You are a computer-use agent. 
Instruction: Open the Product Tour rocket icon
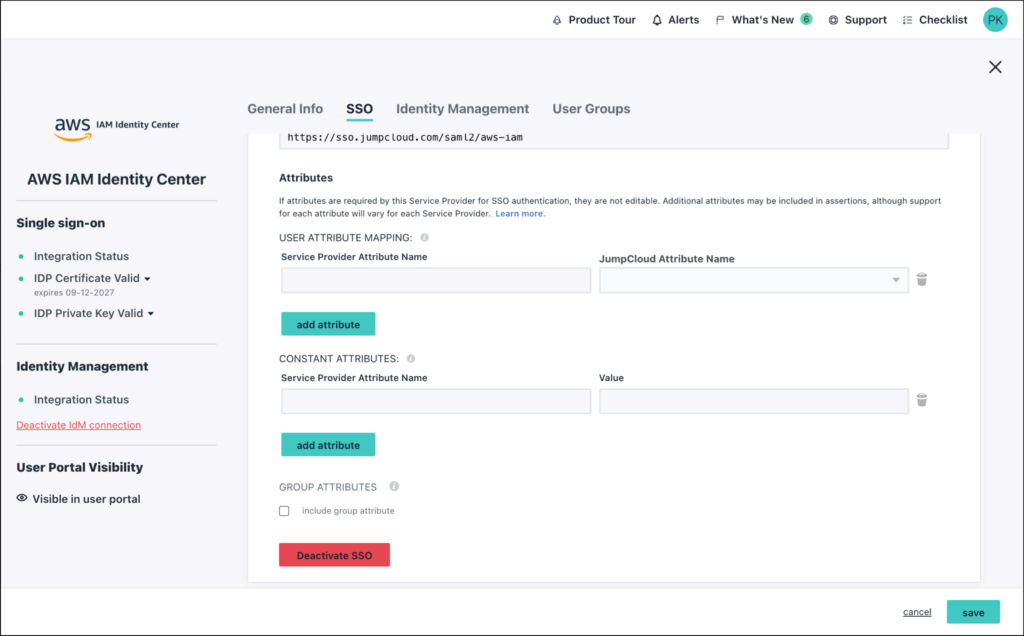pyautogui.click(x=557, y=20)
